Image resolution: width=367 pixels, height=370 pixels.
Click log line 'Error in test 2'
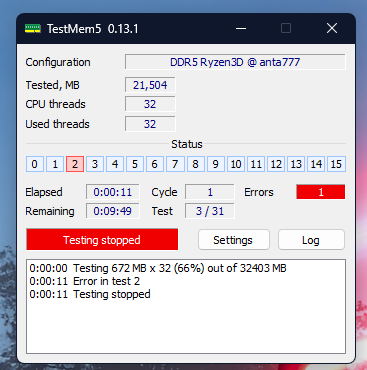85,281
